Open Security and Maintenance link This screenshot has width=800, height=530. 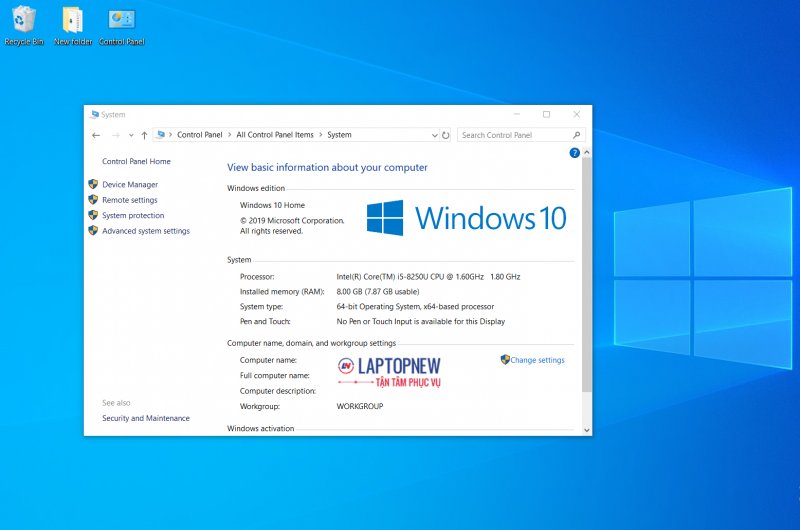[145, 418]
